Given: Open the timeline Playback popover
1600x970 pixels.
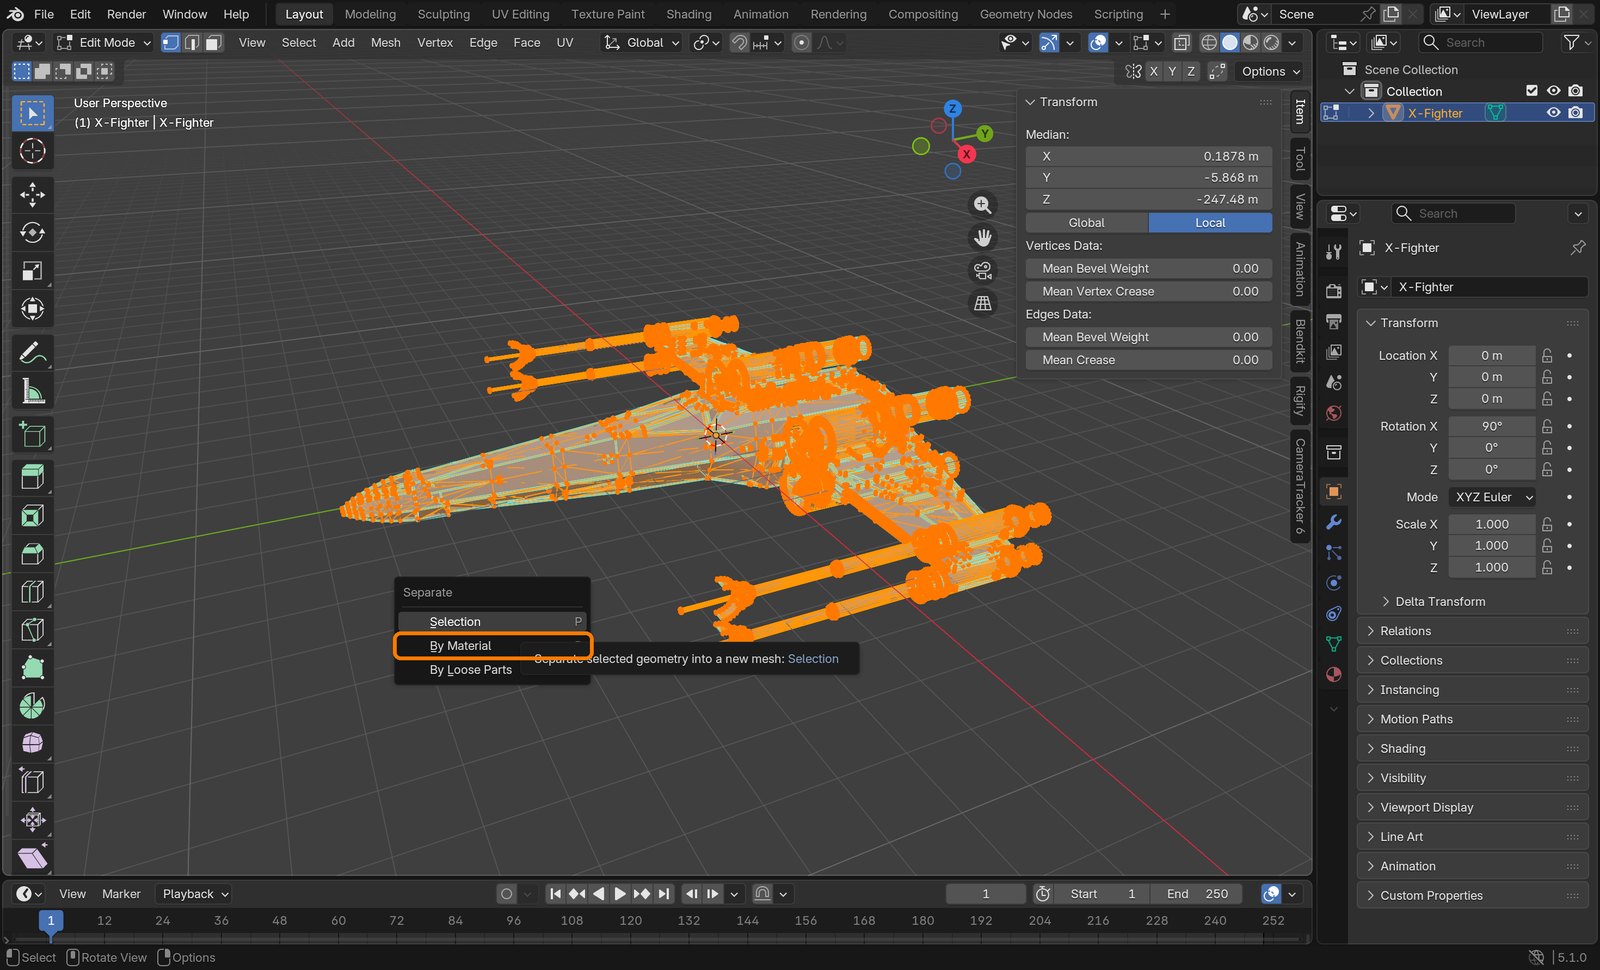Looking at the screenshot, I should pyautogui.click(x=196, y=894).
